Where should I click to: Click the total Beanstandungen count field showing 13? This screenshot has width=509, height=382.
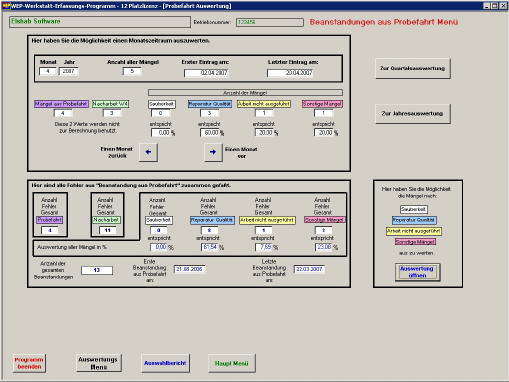pos(97,270)
